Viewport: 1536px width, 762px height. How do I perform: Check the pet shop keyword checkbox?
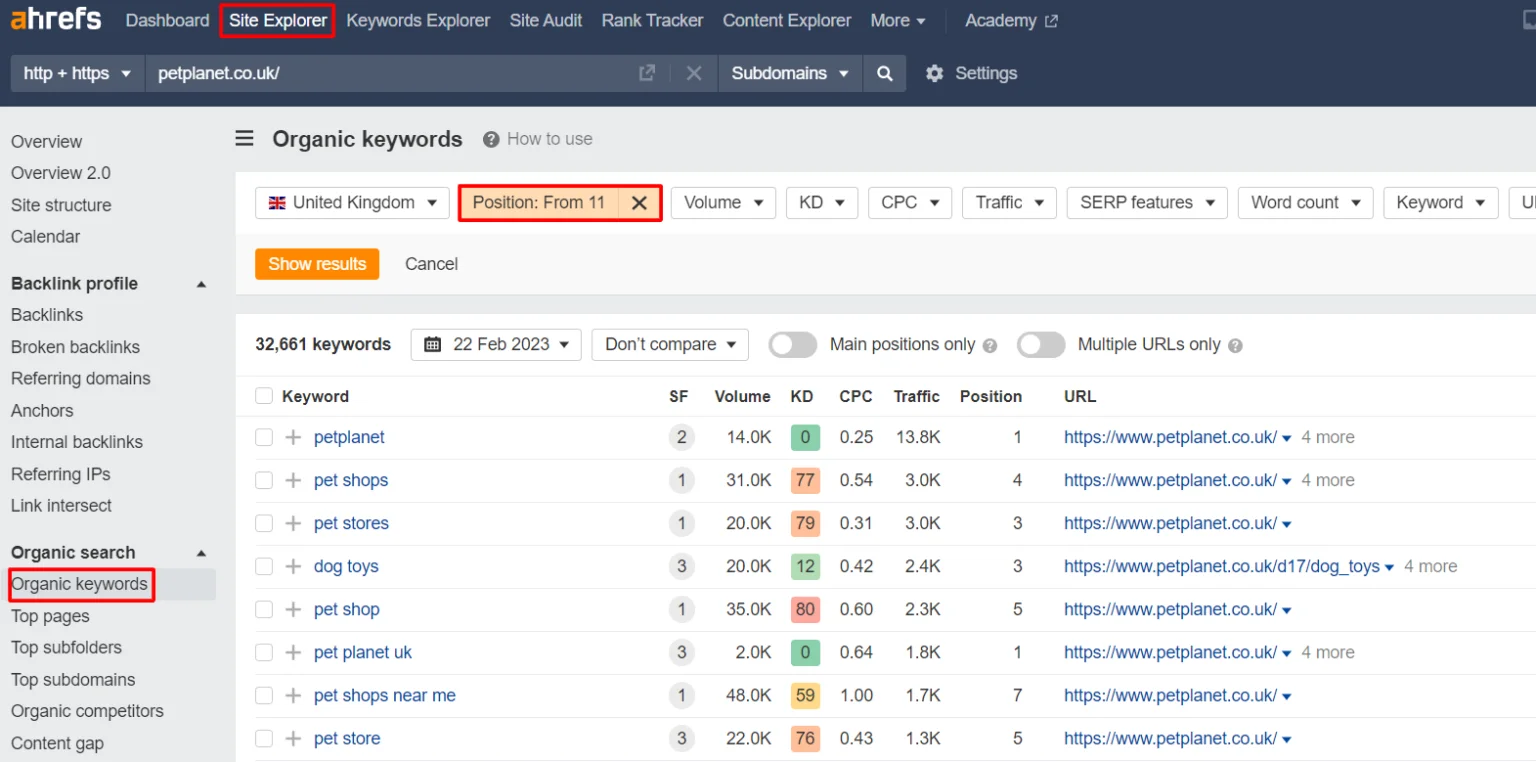(x=264, y=609)
